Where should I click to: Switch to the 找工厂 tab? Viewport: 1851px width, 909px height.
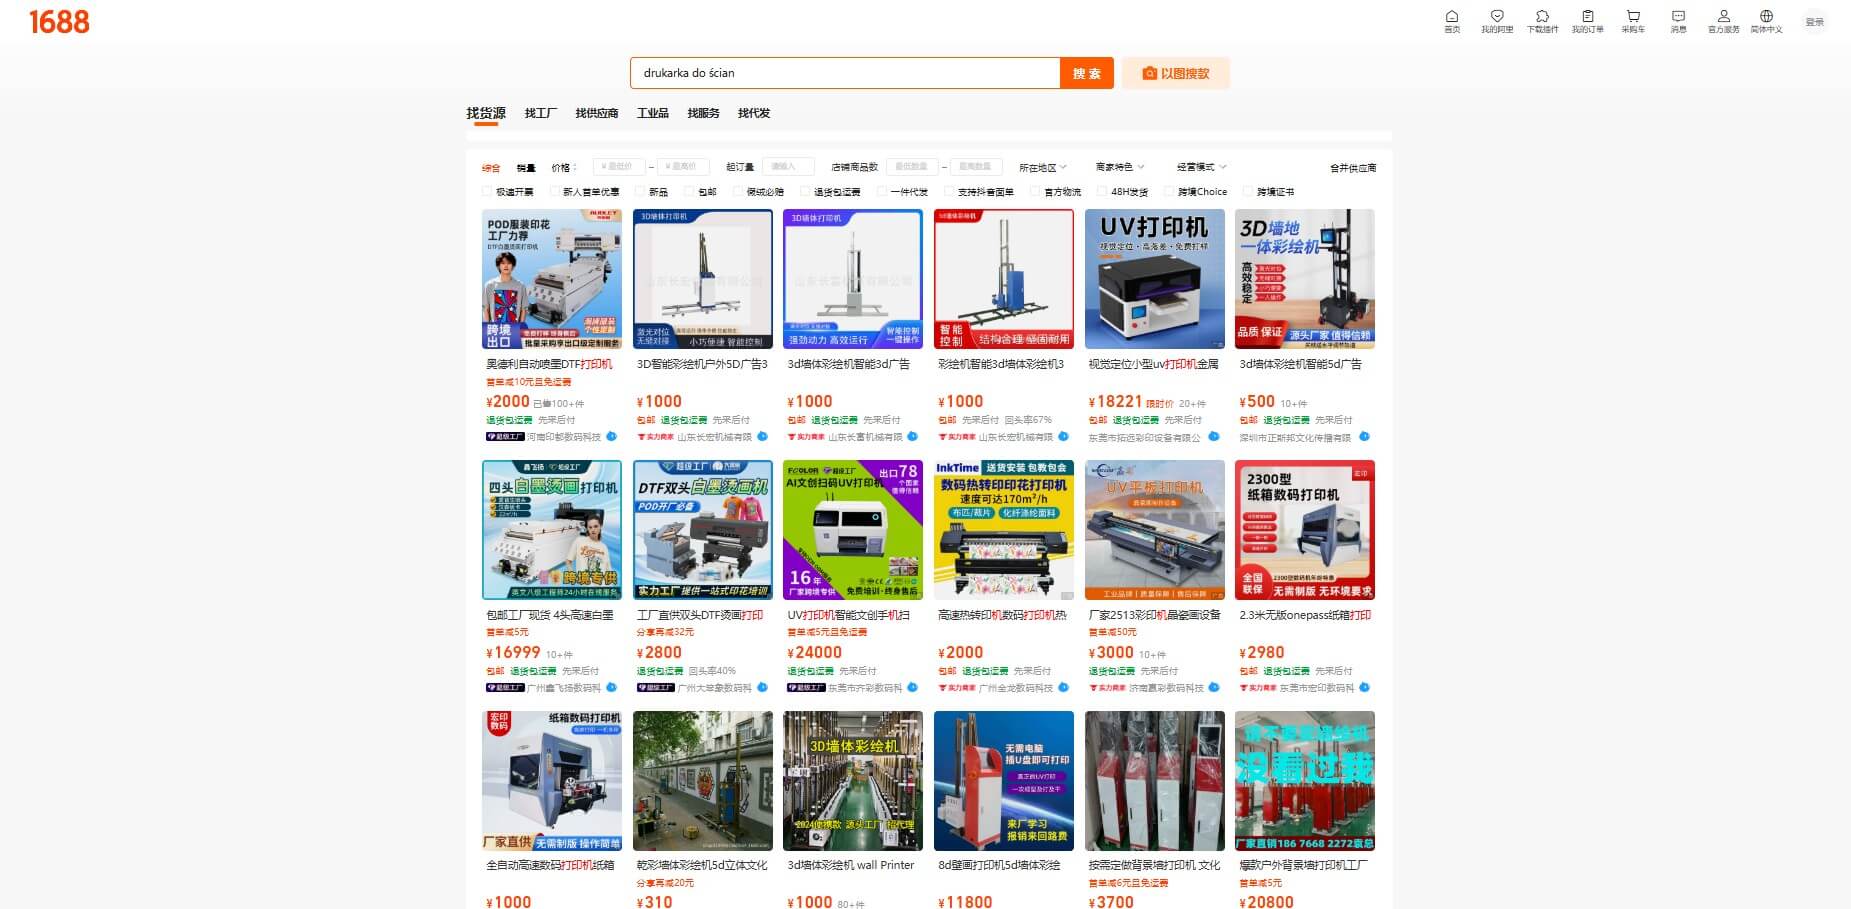(x=541, y=113)
